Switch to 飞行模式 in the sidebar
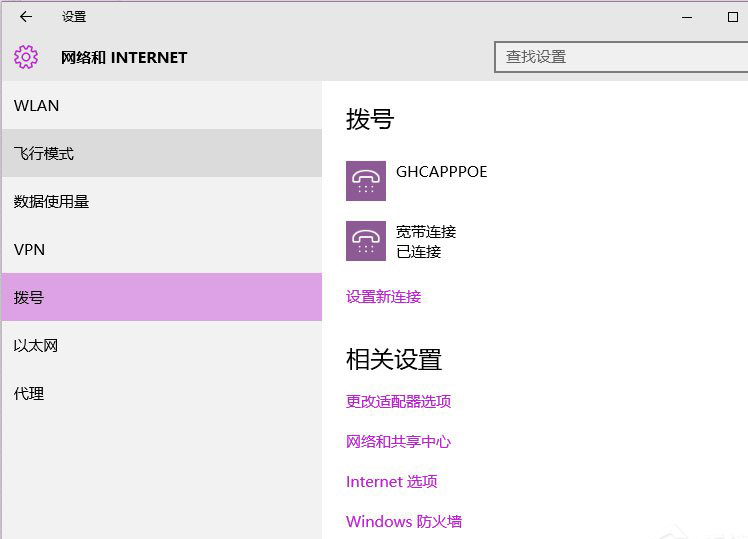 [44, 154]
